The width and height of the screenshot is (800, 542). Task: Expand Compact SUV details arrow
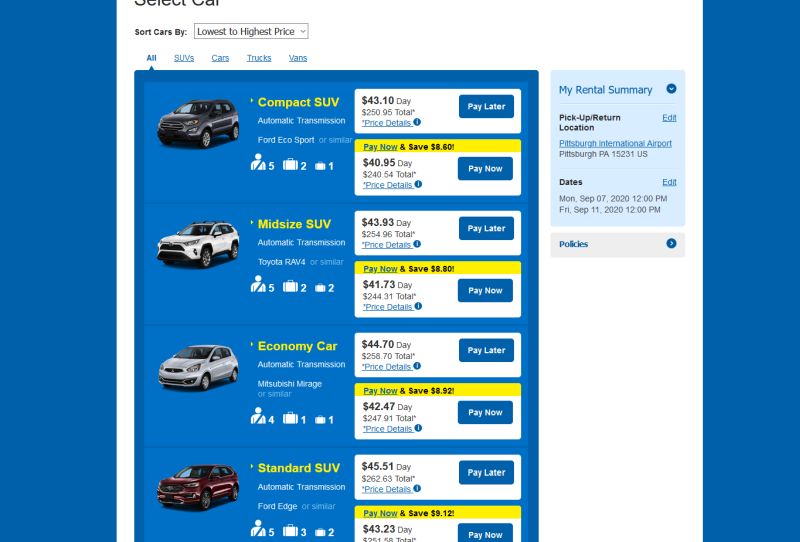[252, 101]
